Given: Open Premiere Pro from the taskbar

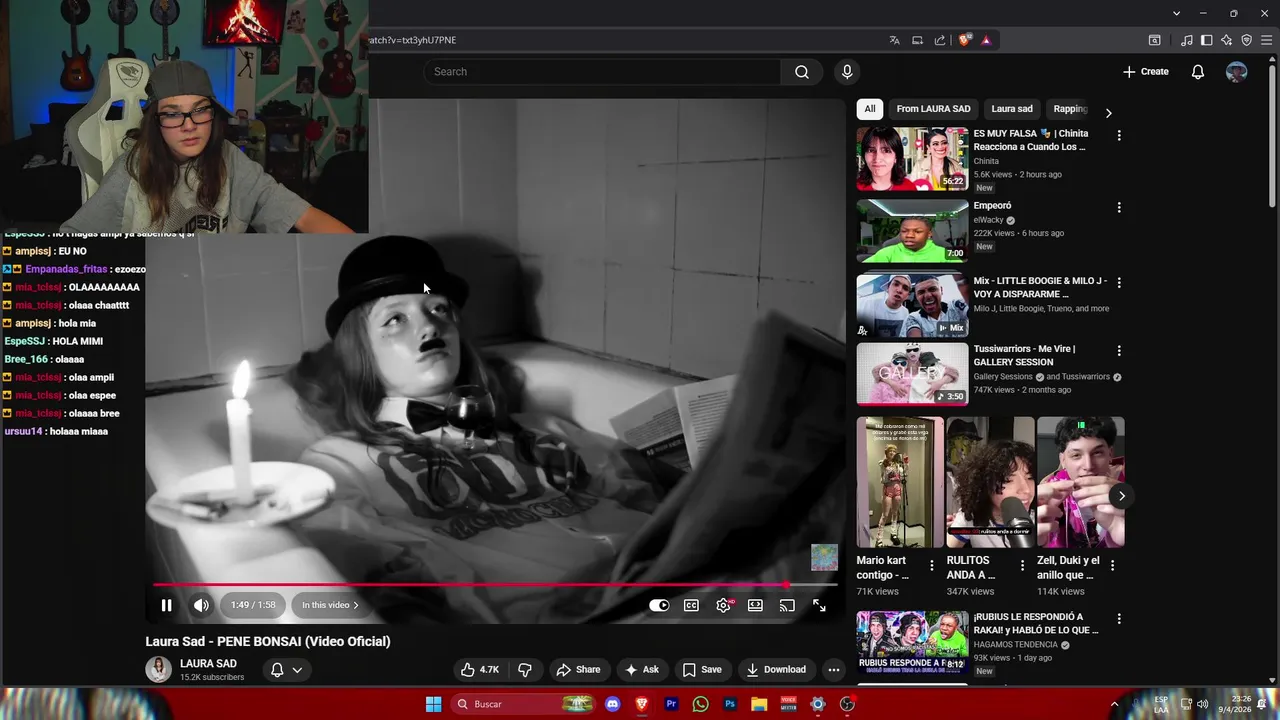Looking at the screenshot, I should coord(671,704).
